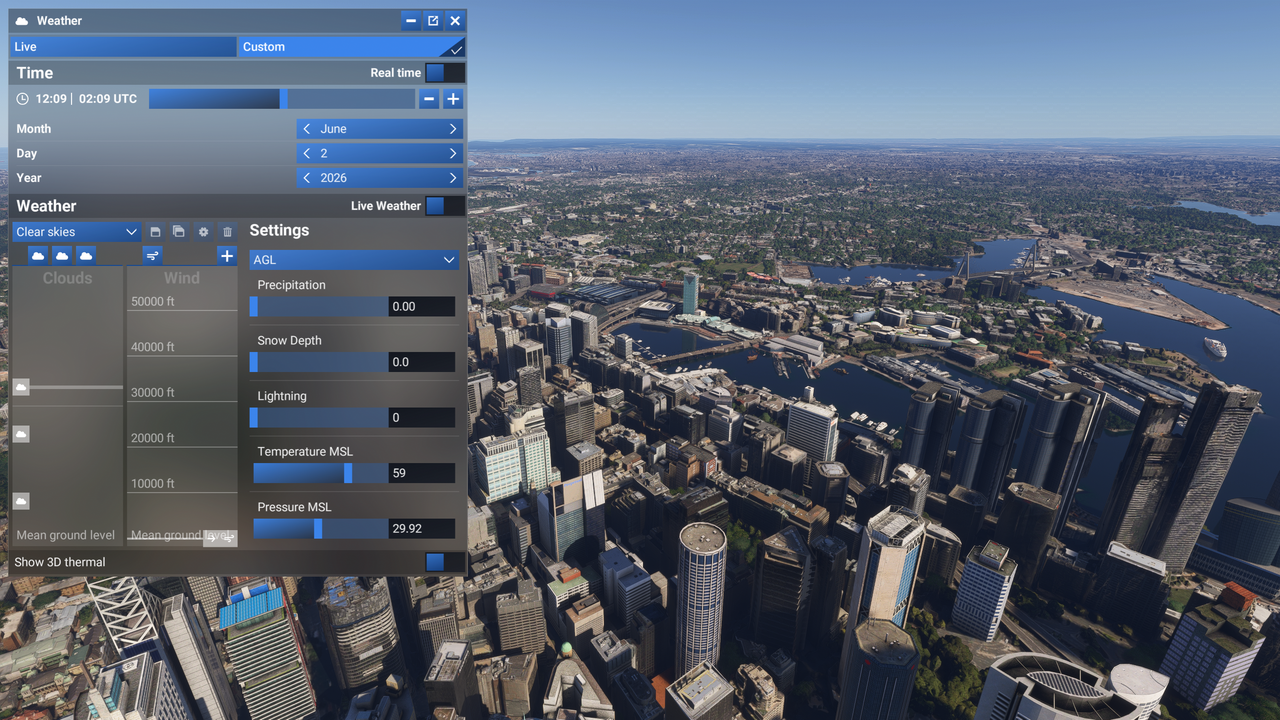Increase the Day value above 2
This screenshot has height=720, width=1280.
coord(453,154)
